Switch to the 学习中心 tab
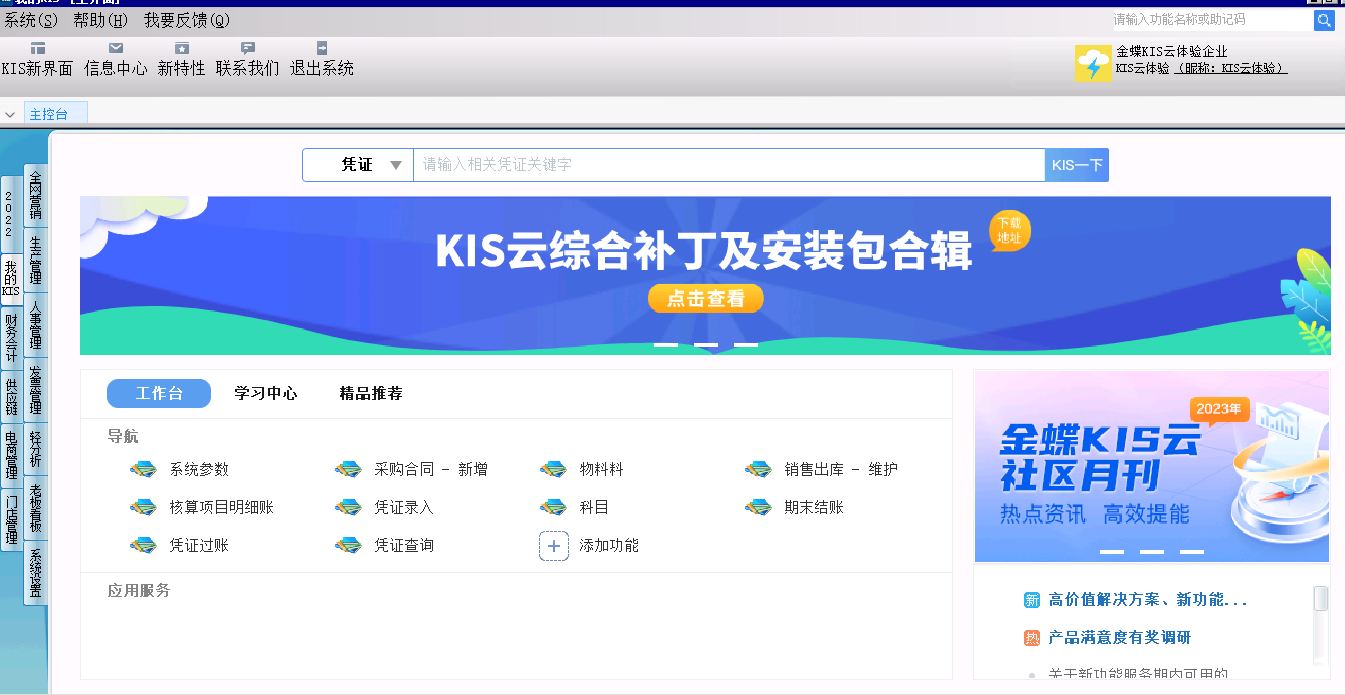Viewport: 1345px width, 695px height. (266, 394)
